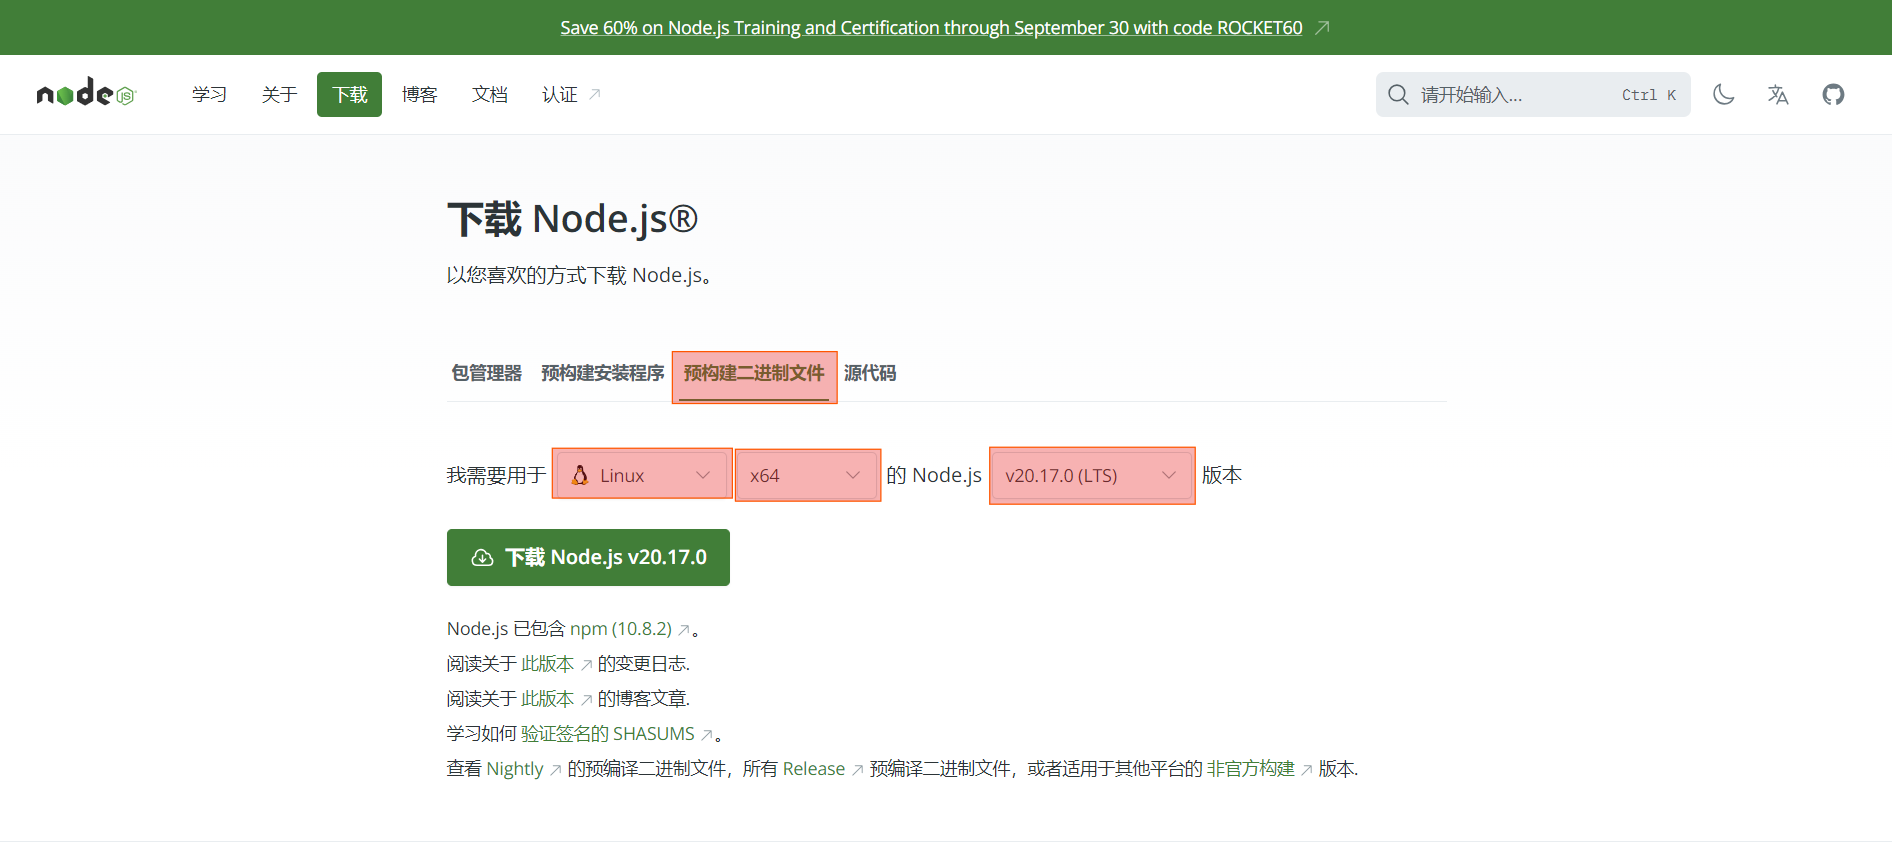Viewport: 1892px width, 867px height.
Task: Go to the 认证 navigation link
Action: tap(560, 94)
